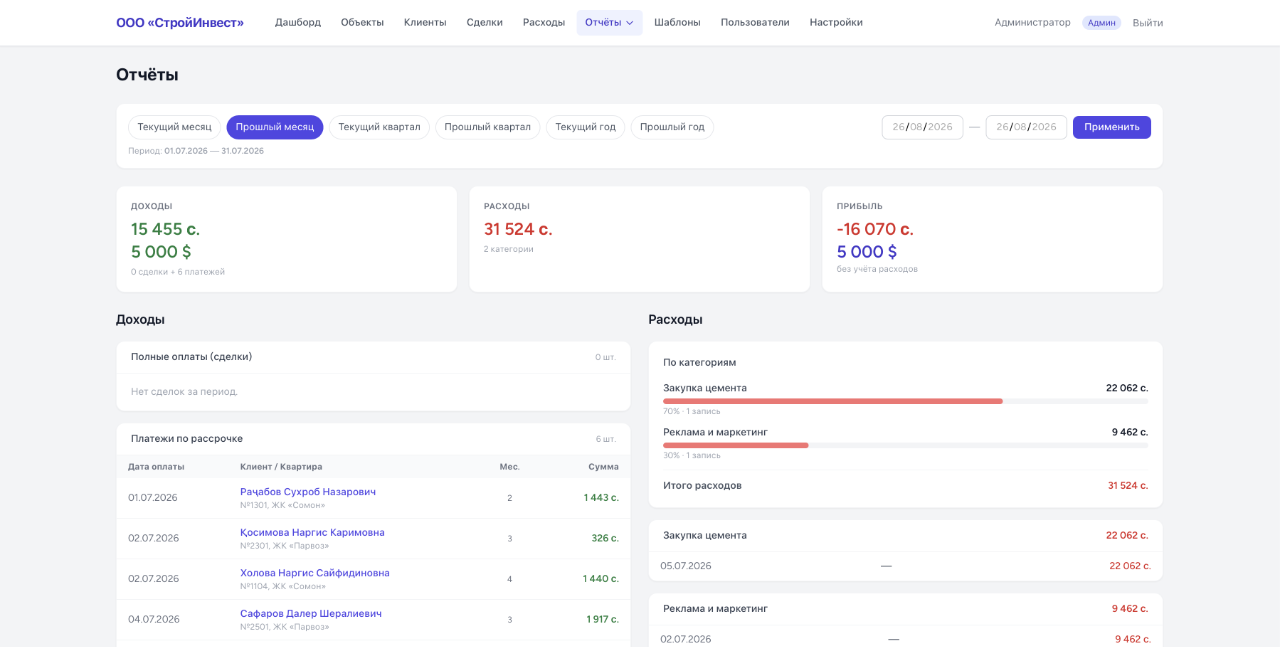Click the Период: 01.07.2026 — 31.07.2026 label
Screen dimensions: 1280x647
click(196, 151)
